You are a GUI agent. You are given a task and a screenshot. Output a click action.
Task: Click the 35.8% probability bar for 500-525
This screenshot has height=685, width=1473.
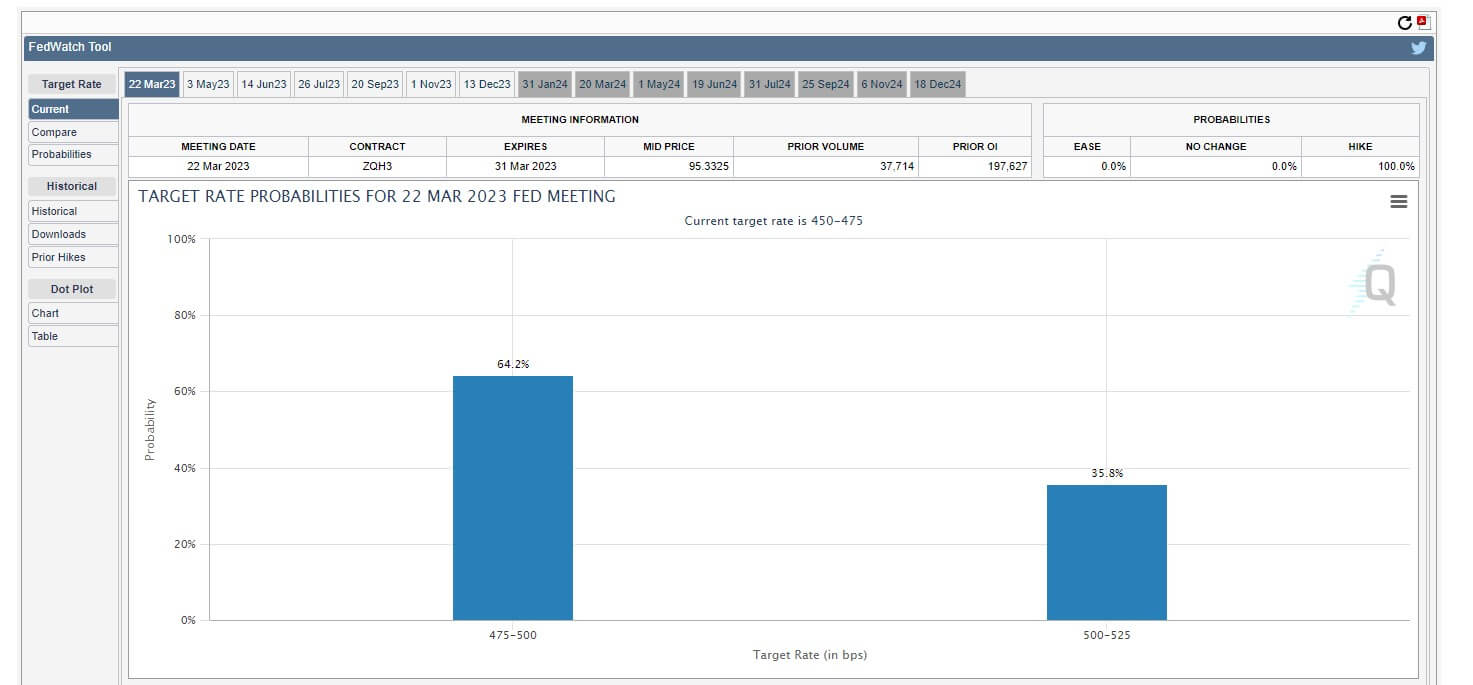(x=1106, y=550)
